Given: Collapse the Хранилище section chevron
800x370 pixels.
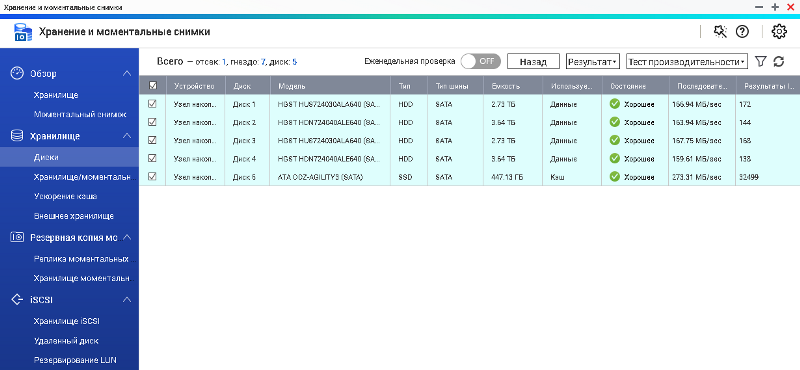Looking at the screenshot, I should (127, 136).
